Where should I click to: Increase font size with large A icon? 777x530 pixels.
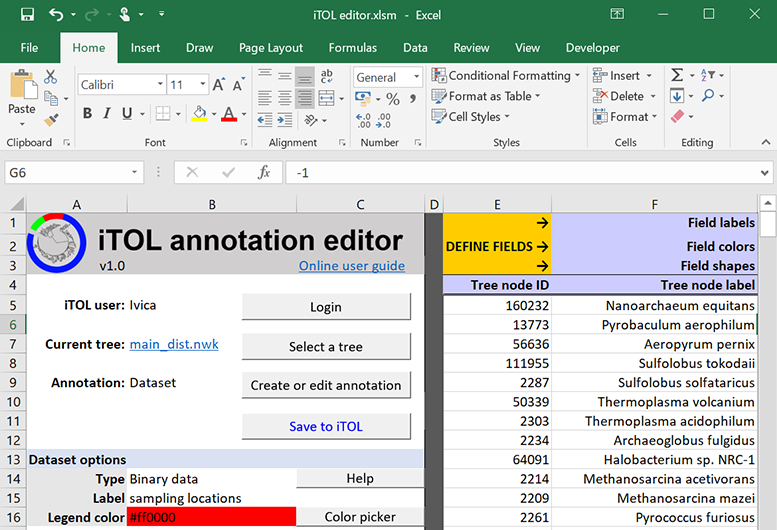(219, 85)
